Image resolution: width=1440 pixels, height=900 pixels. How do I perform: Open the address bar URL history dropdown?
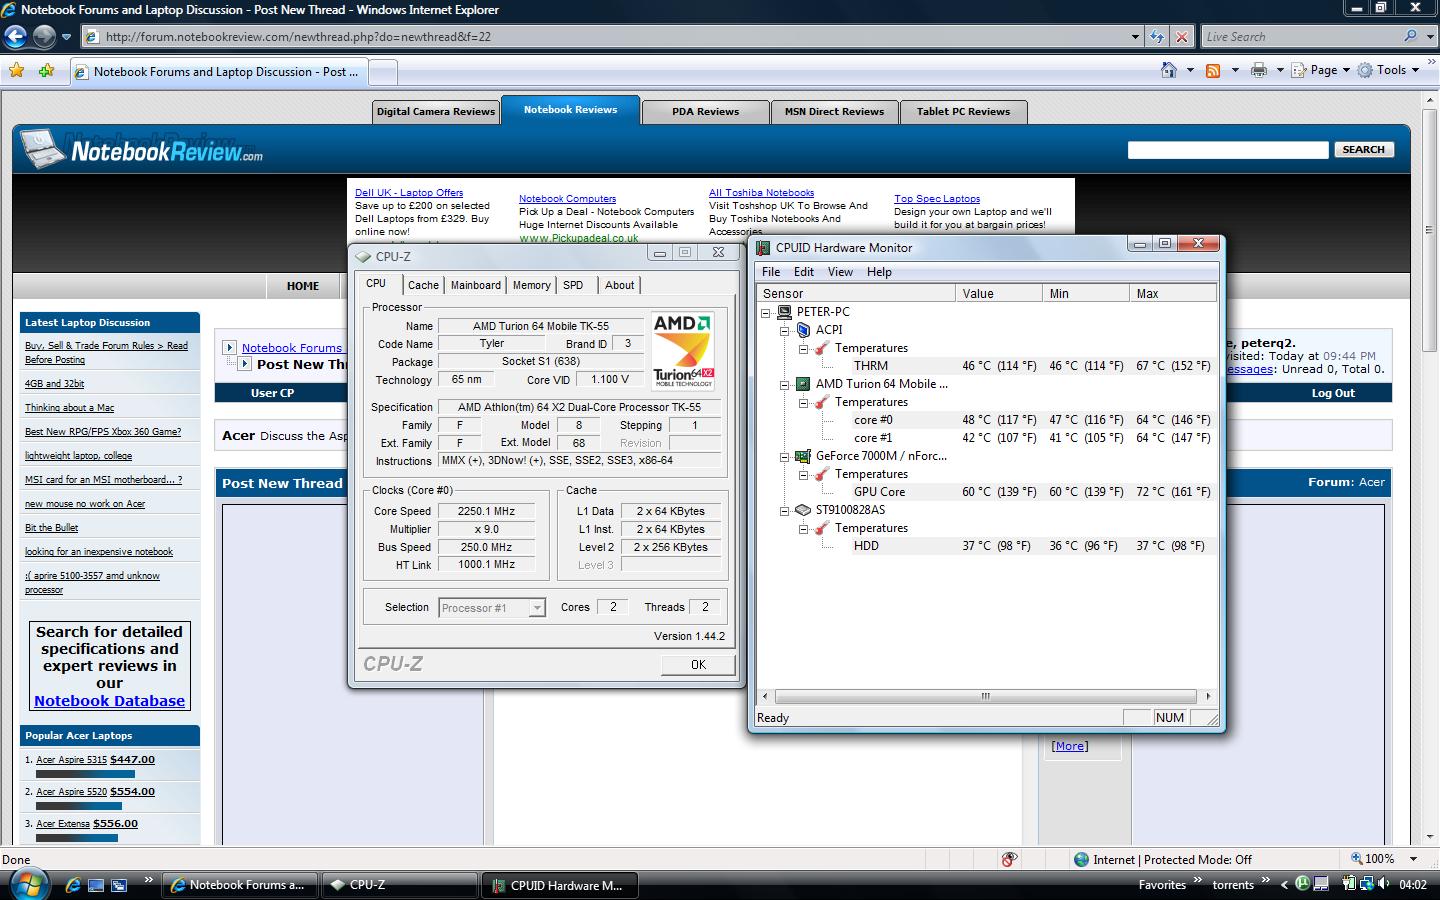pyautogui.click(x=1135, y=37)
